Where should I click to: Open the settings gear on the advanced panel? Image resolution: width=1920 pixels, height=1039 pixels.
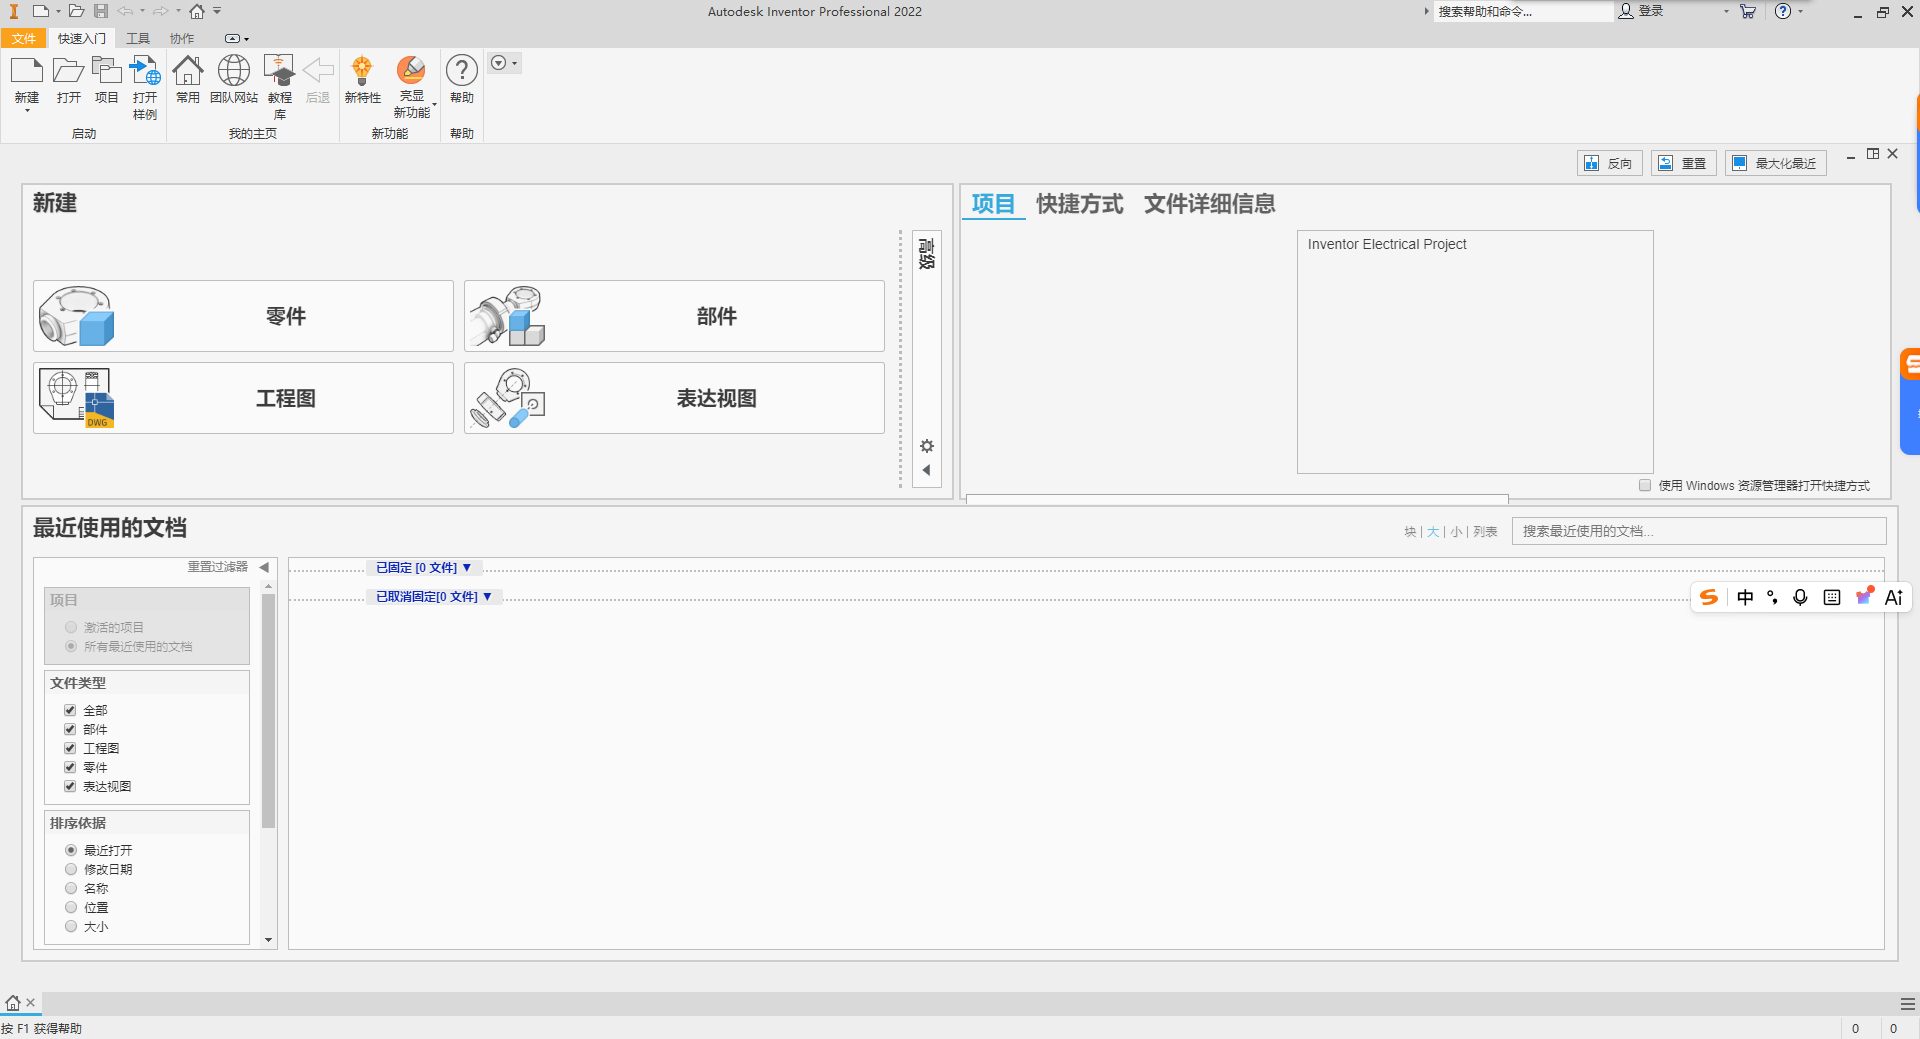click(927, 446)
